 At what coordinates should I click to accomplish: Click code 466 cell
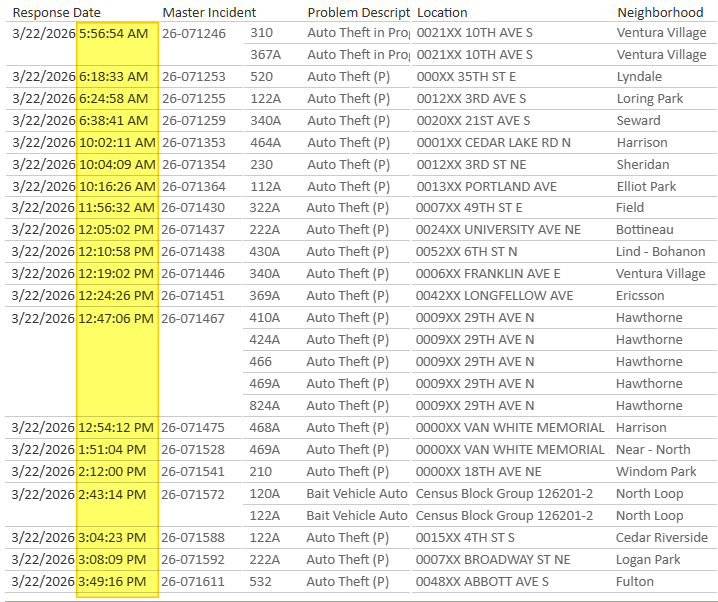(x=261, y=361)
